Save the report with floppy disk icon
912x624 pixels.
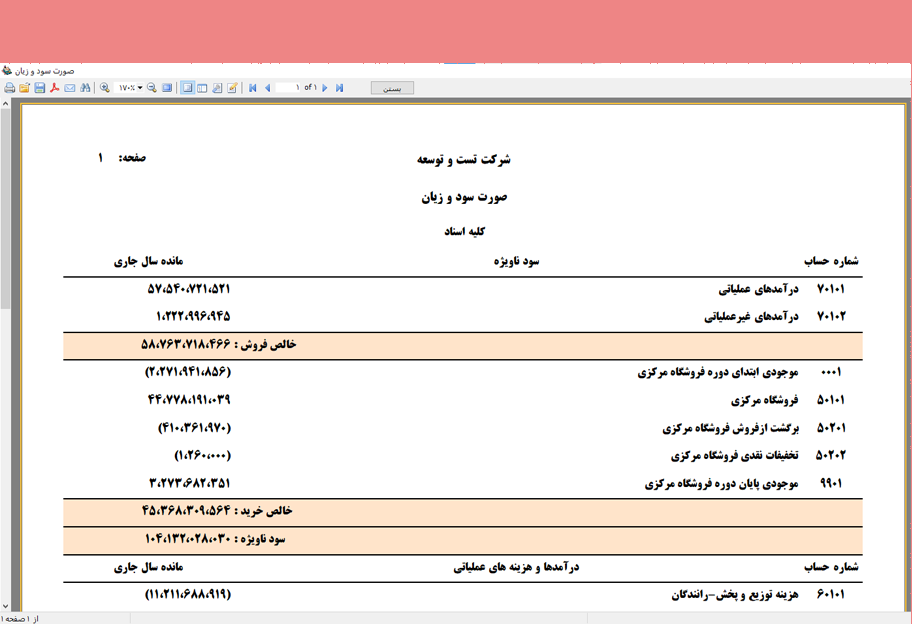[x=40, y=88]
